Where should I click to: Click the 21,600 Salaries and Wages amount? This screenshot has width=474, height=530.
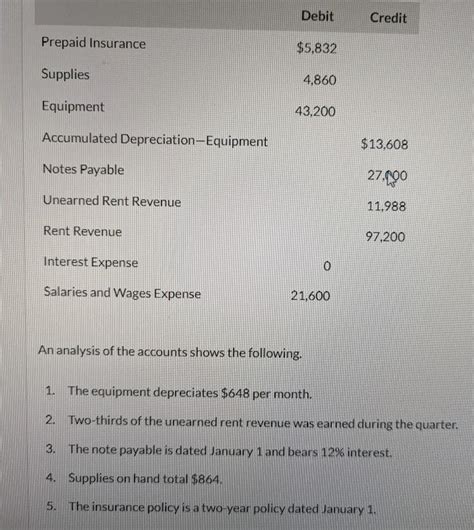pos(310,295)
